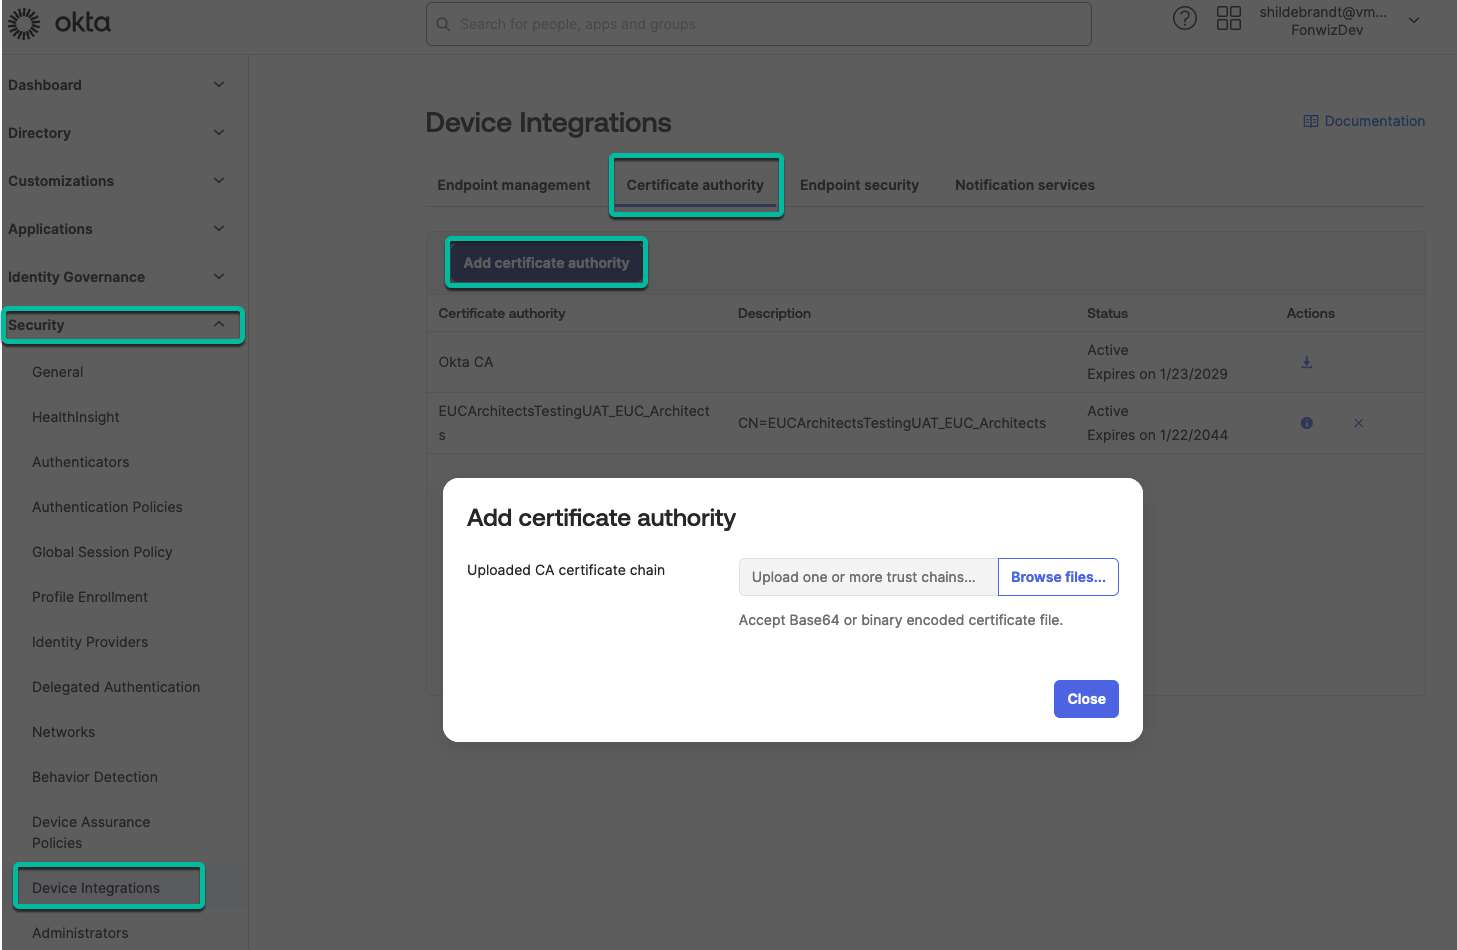The image size is (1457, 950).
Task: Click Browse files to upload a certificate
Action: tap(1058, 577)
